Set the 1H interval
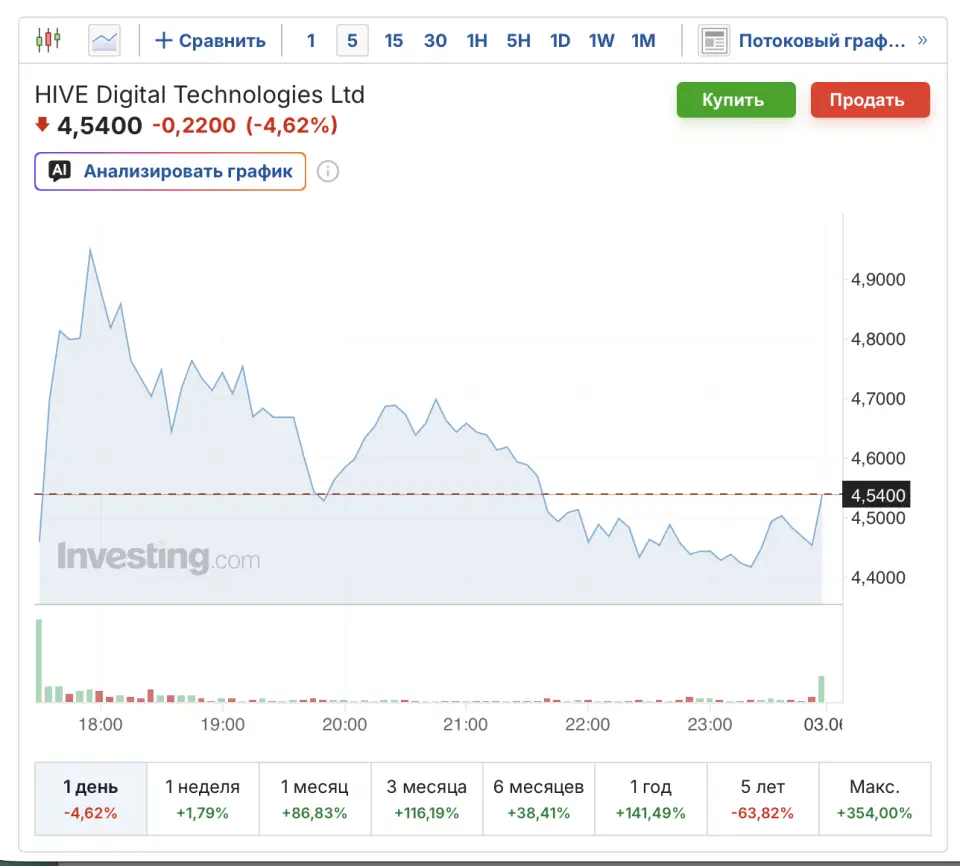This screenshot has height=866, width=960. point(477,41)
